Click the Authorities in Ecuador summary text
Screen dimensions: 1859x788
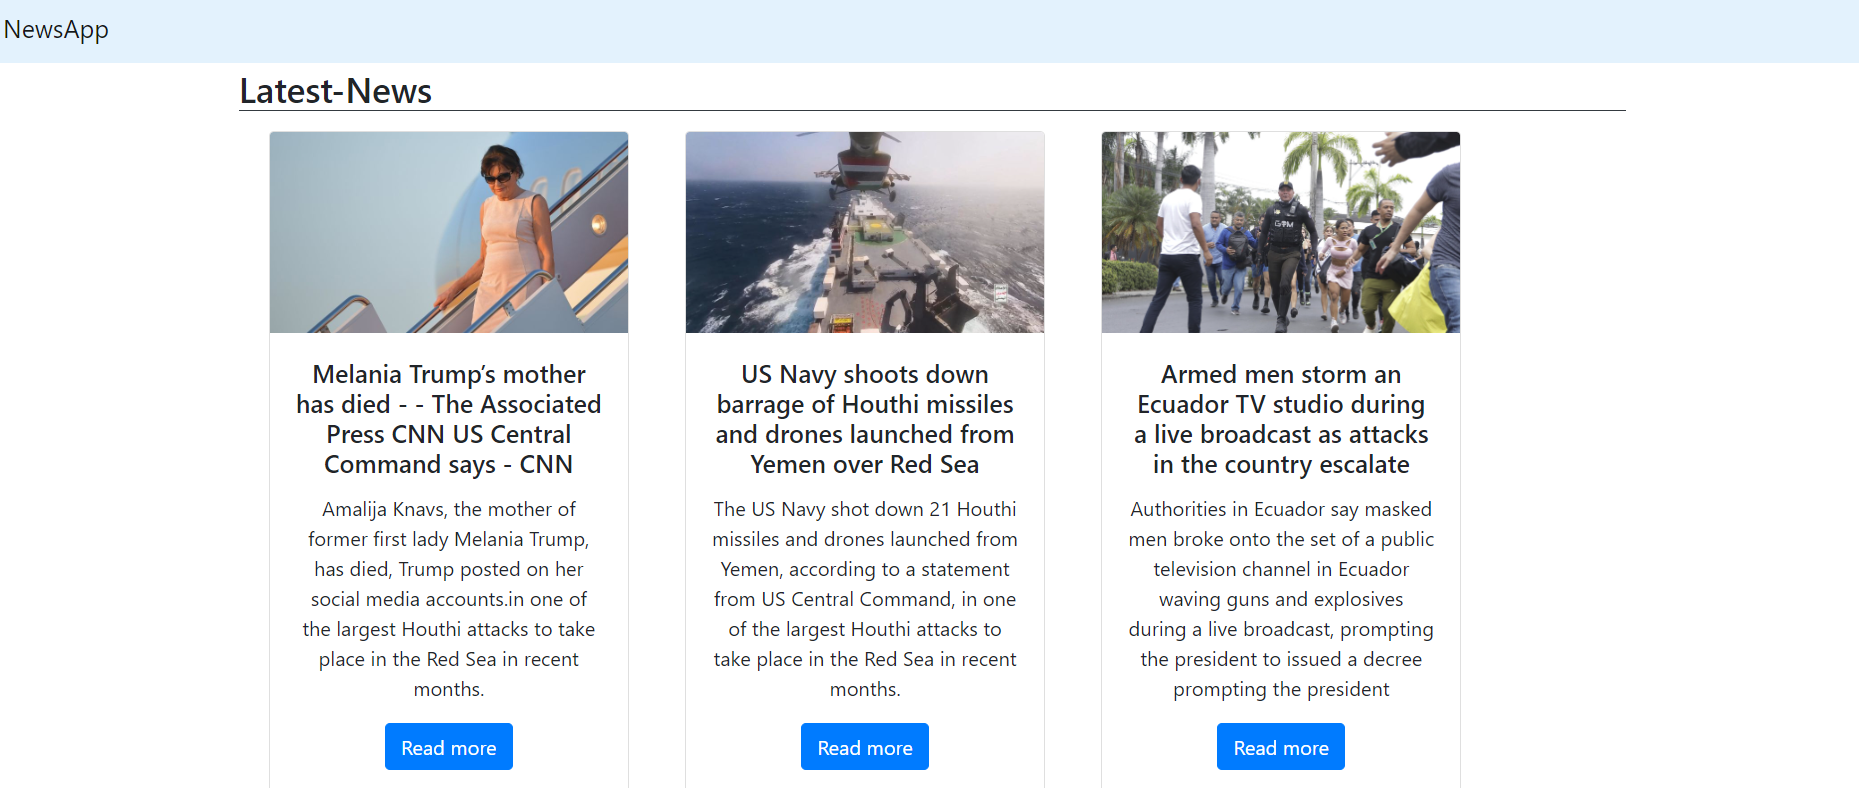pyautogui.click(x=1280, y=598)
